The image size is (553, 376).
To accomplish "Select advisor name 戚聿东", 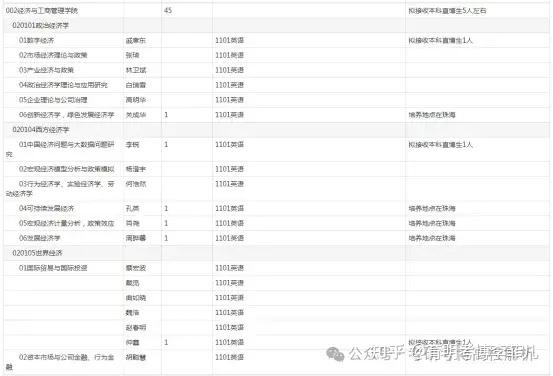I will (136, 41).
